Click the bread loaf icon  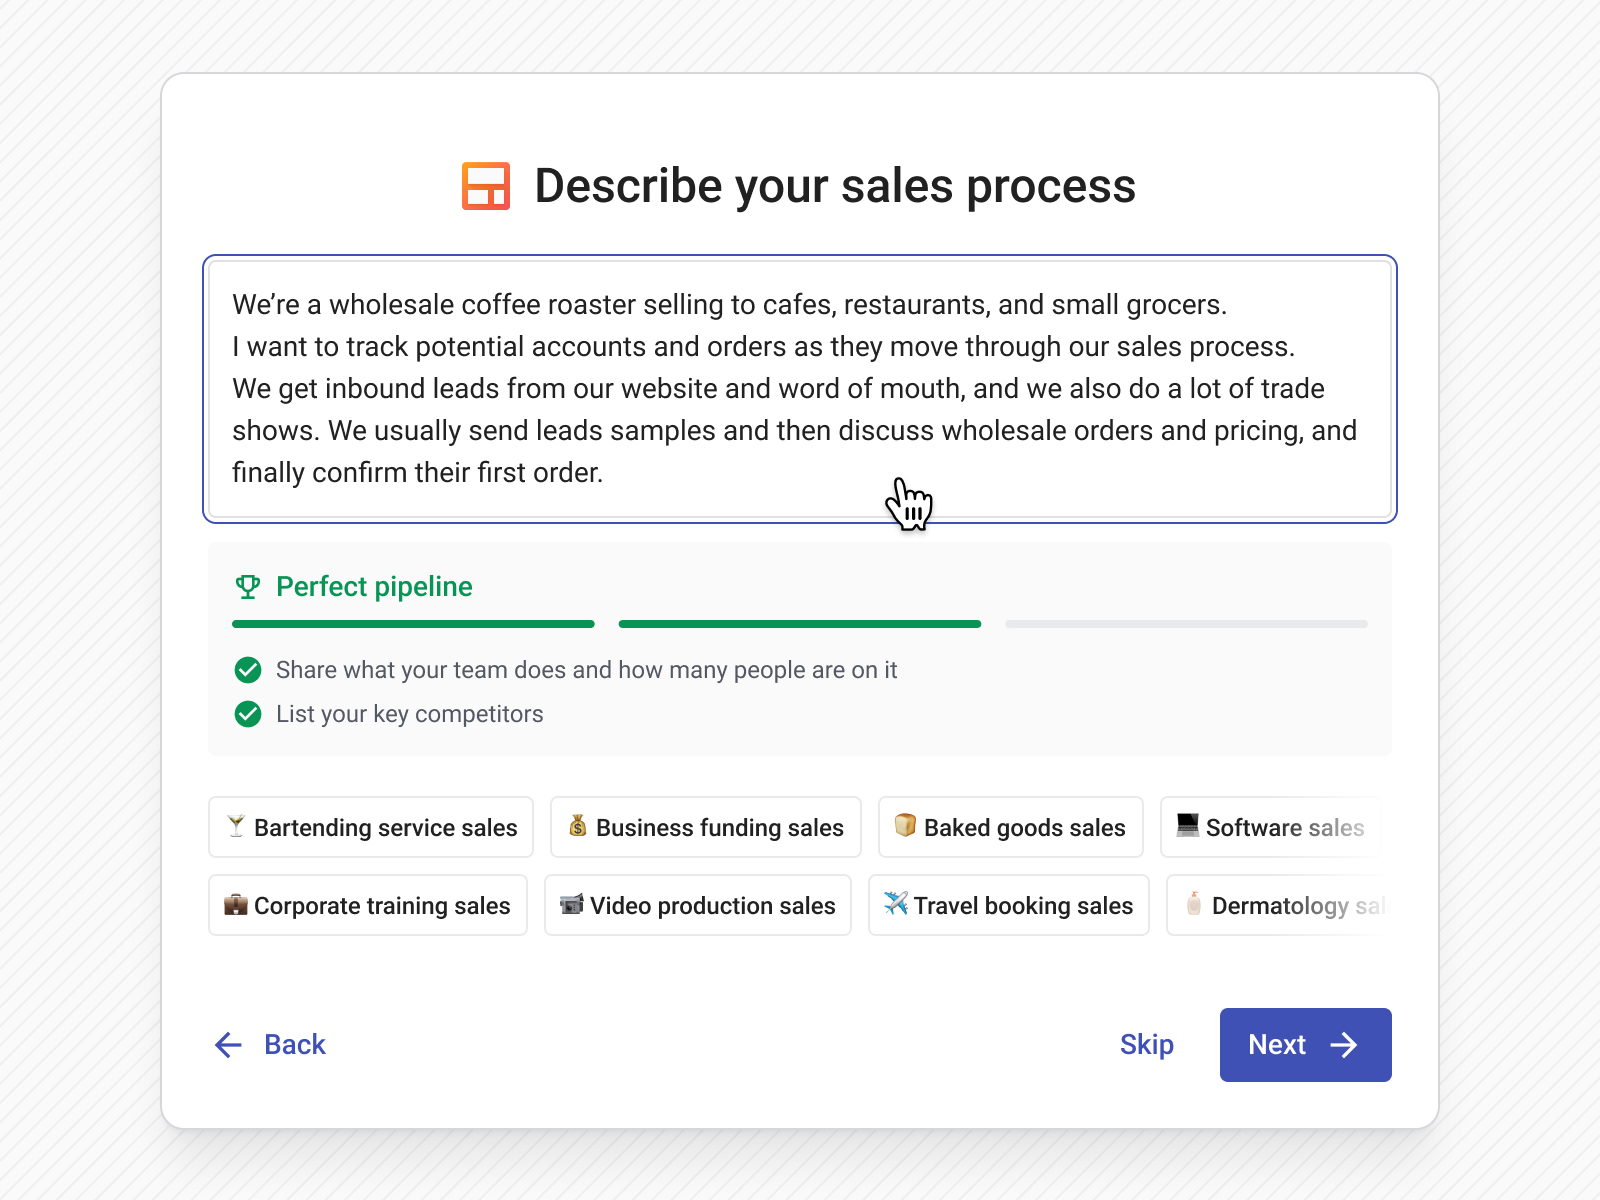[905, 826]
